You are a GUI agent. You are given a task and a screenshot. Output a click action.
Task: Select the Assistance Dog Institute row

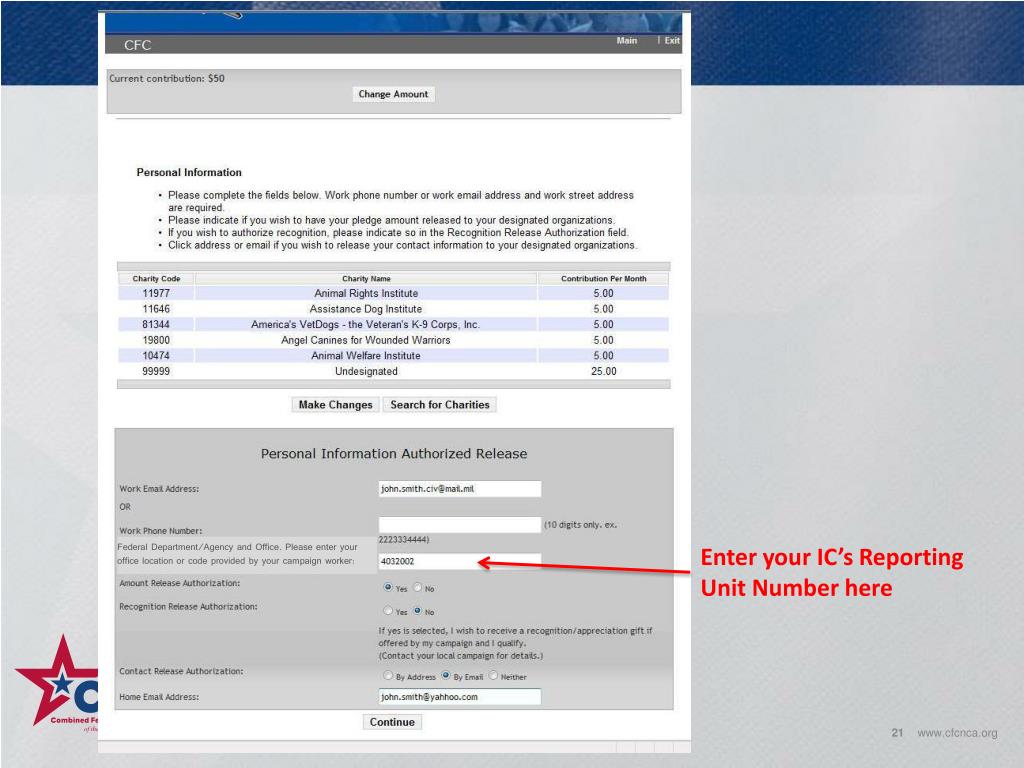point(393,309)
